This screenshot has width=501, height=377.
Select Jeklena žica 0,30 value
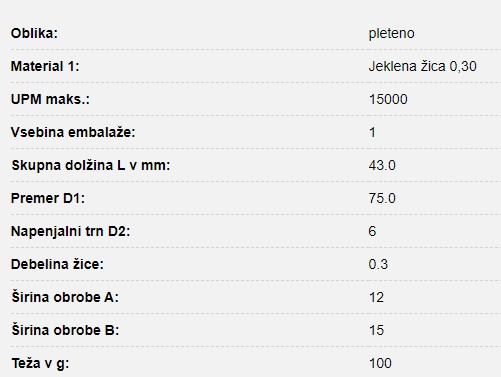(422, 66)
